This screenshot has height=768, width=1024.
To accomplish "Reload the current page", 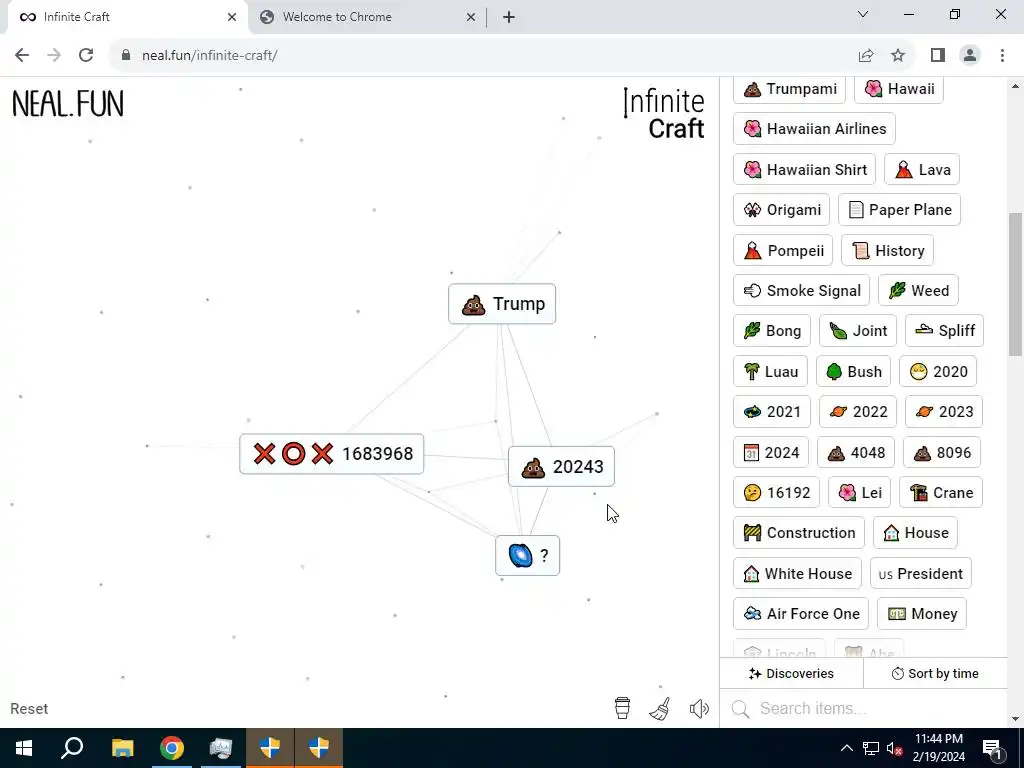I will pyautogui.click(x=86, y=56).
